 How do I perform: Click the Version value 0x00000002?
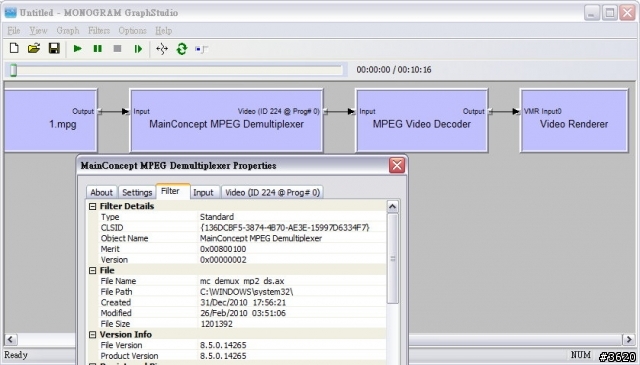click(x=223, y=260)
